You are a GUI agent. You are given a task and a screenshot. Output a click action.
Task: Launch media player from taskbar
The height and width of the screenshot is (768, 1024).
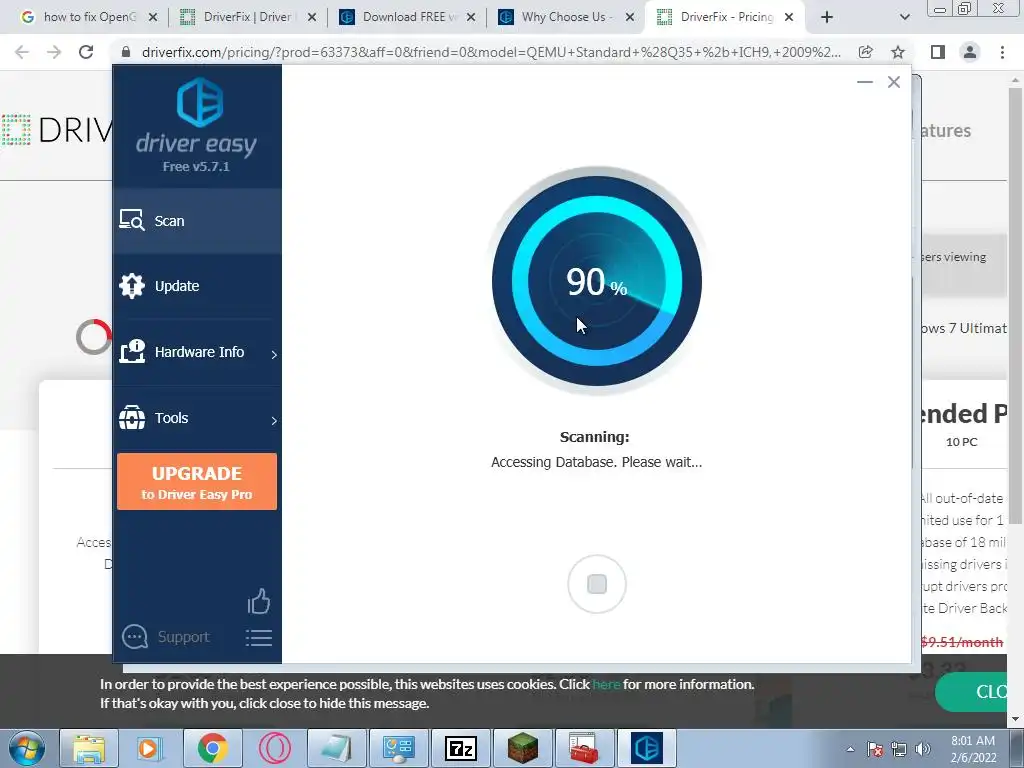[151, 748]
